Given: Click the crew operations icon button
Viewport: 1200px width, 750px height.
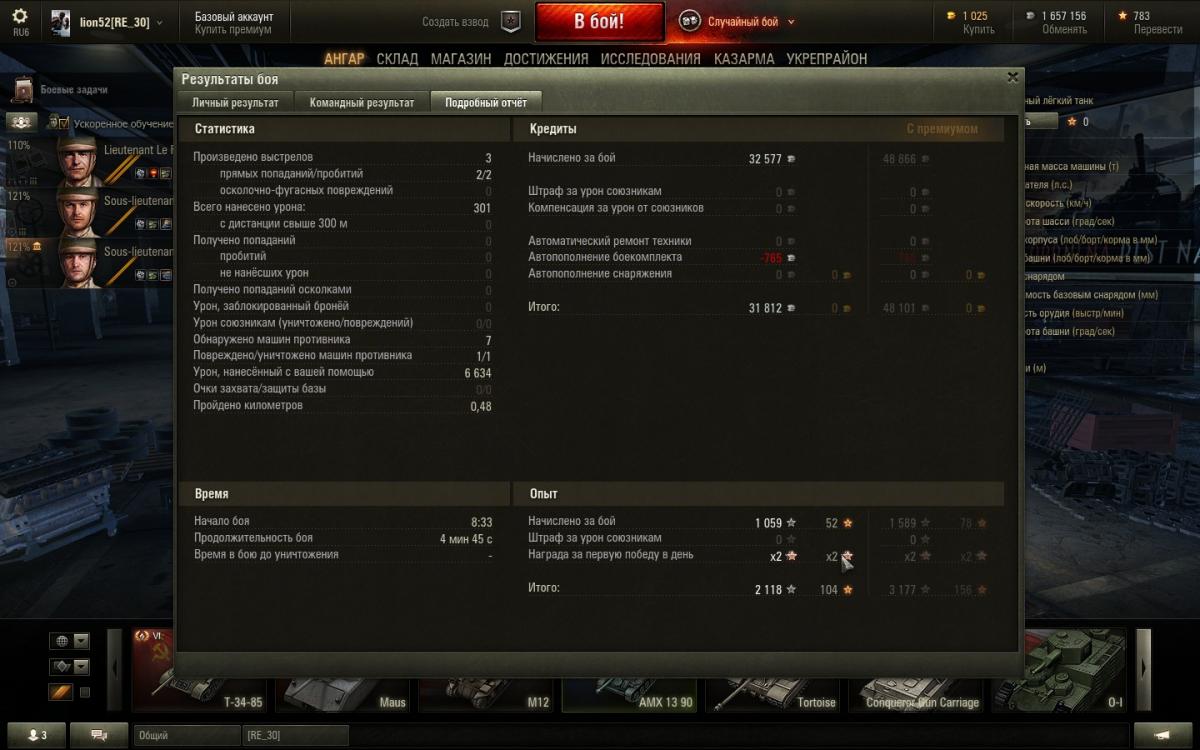Looking at the screenshot, I should coord(22,122).
